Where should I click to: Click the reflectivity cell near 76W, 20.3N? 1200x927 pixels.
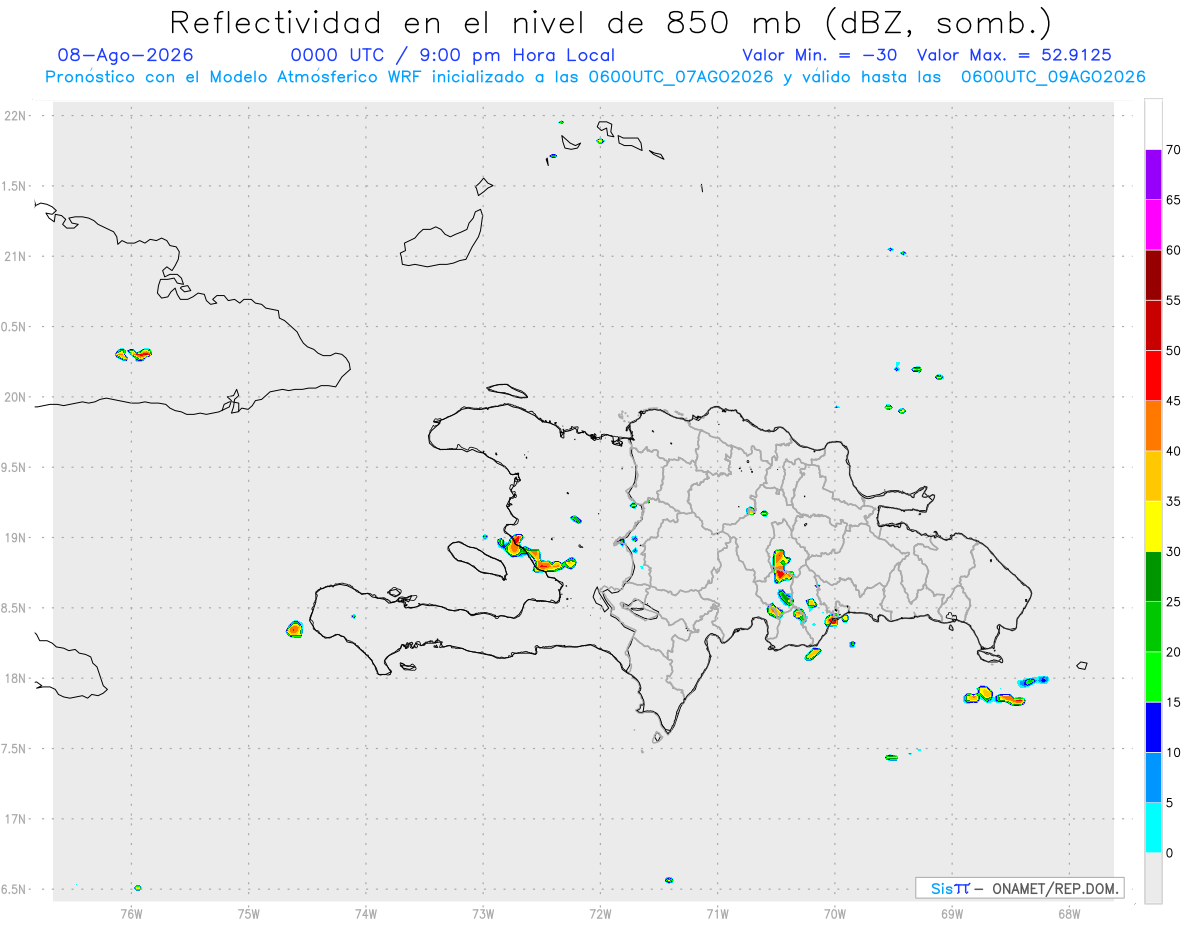coord(134,354)
